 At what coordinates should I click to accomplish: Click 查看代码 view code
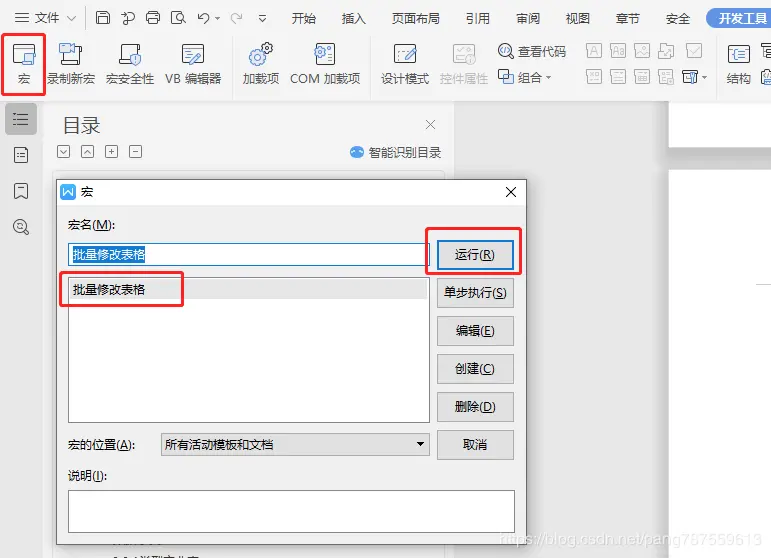[532, 51]
